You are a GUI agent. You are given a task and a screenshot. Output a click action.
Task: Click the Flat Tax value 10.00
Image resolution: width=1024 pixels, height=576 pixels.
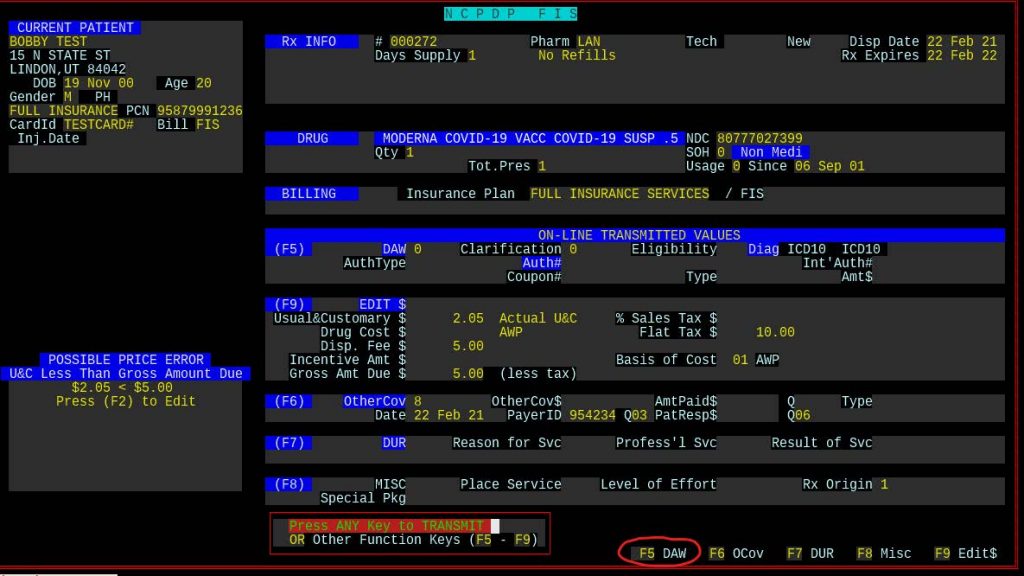point(774,332)
